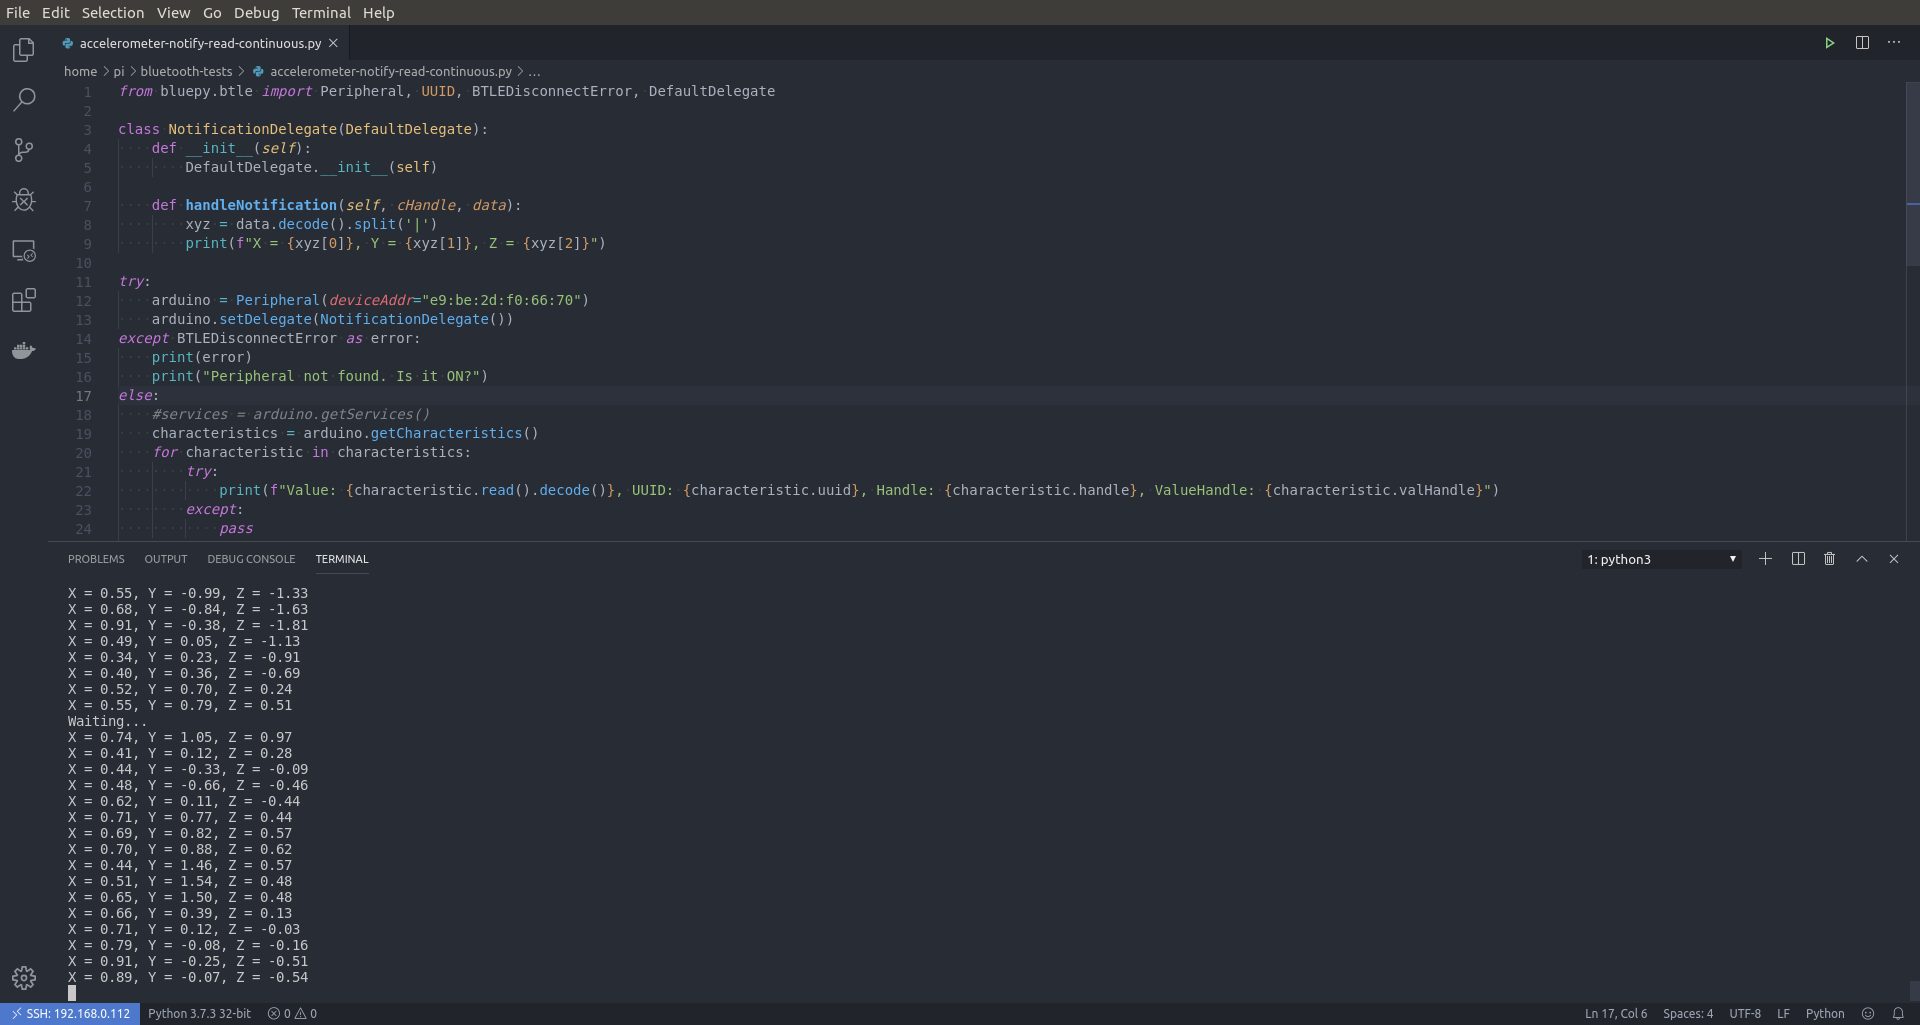Close the accelerometer-notify-read-continuous.py tab
The height and width of the screenshot is (1025, 1920).
click(334, 43)
